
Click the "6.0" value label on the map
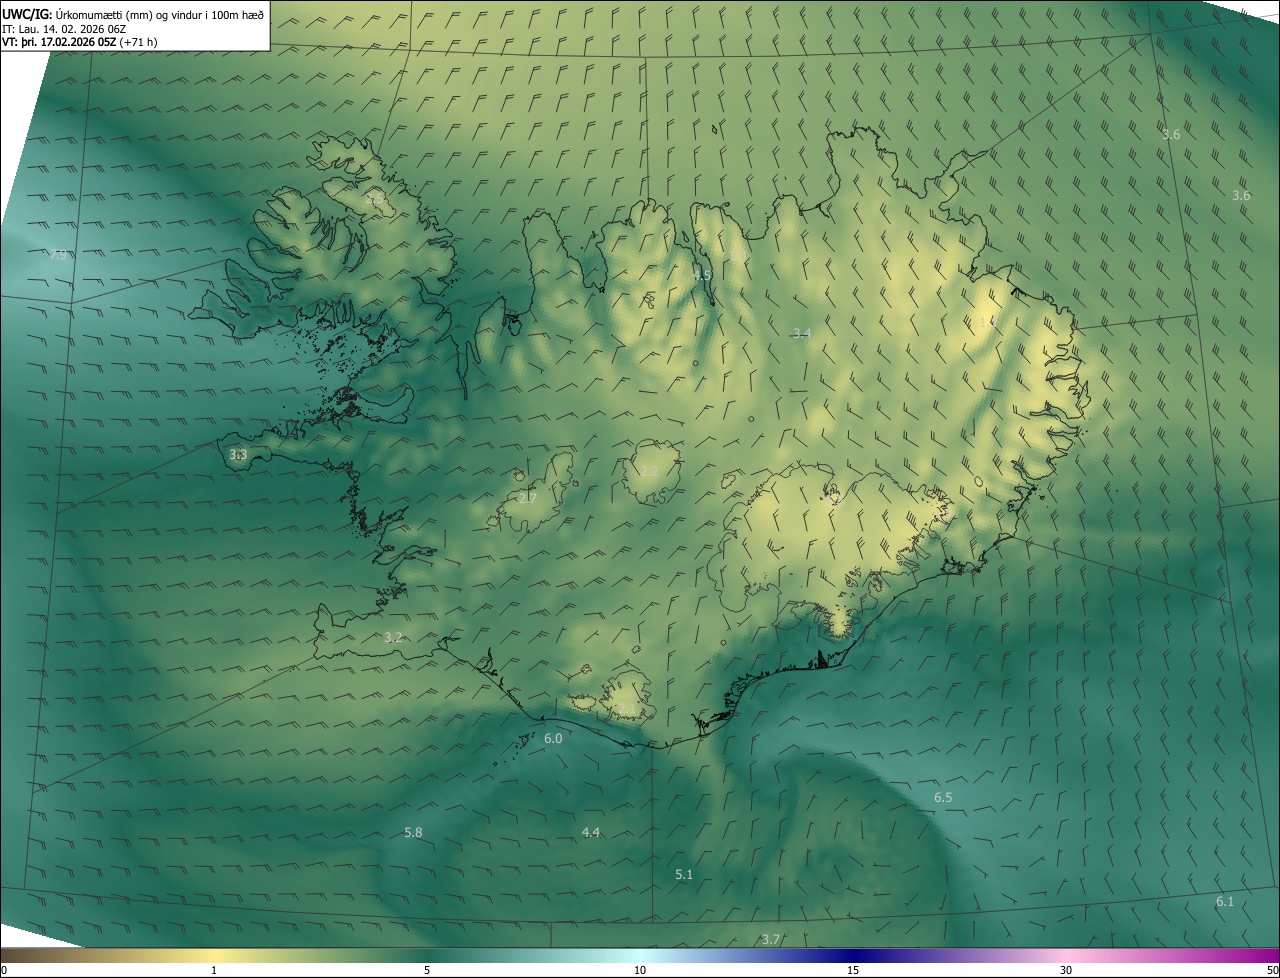click(x=553, y=738)
